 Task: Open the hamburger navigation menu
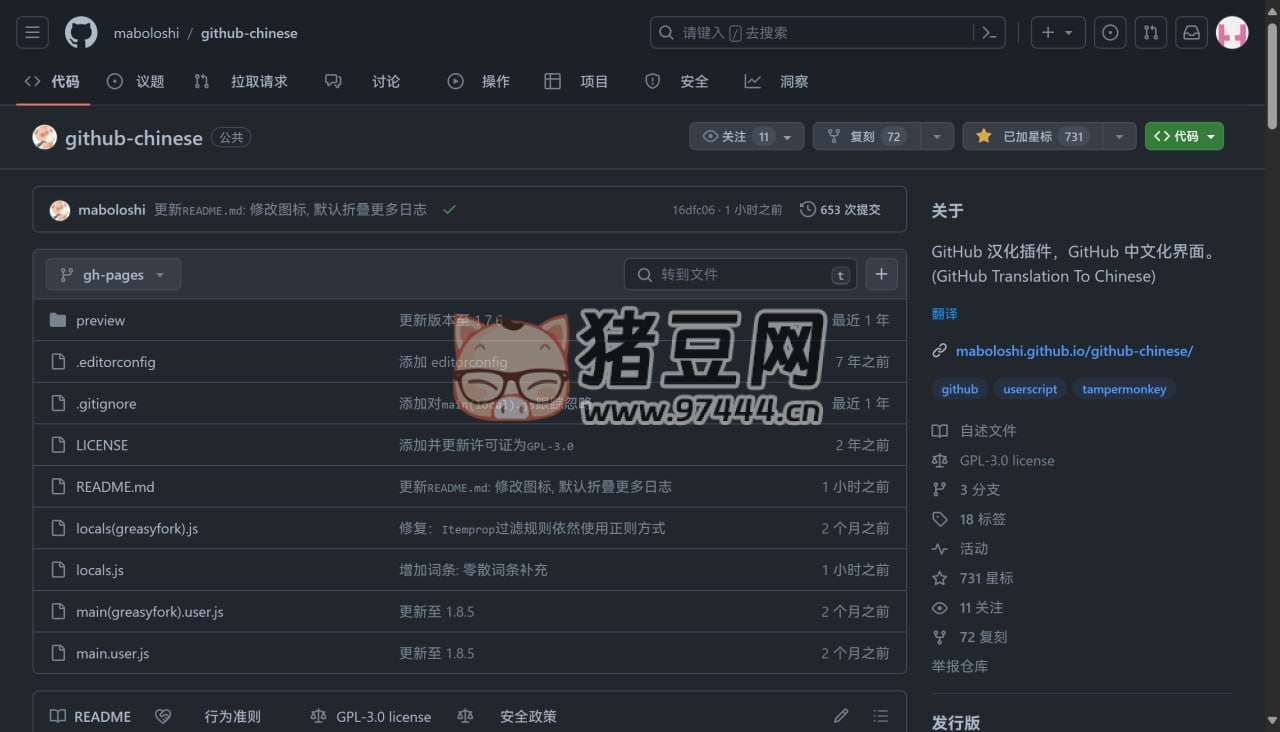(x=32, y=33)
